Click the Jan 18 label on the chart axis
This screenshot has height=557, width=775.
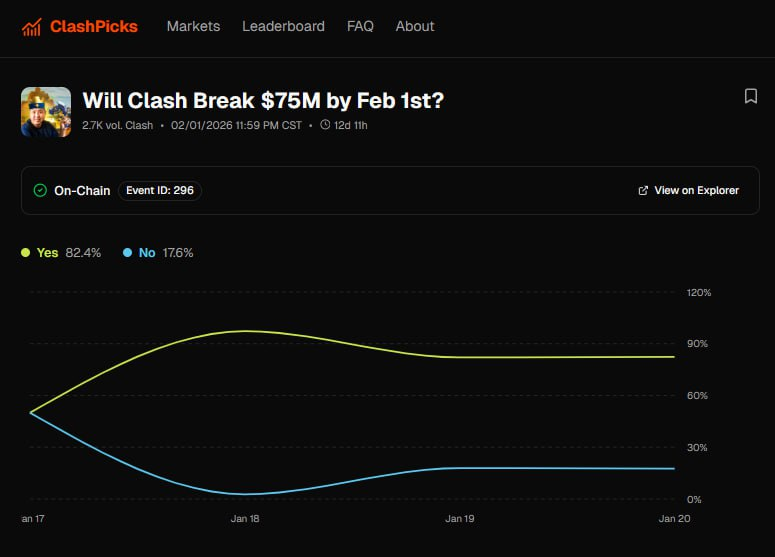tap(246, 519)
